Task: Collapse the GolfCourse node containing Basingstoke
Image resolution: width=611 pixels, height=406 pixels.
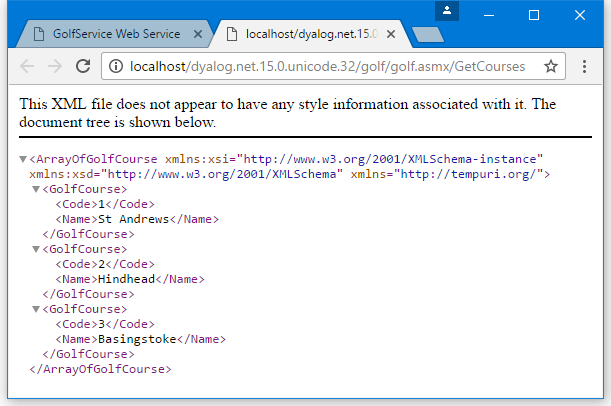Action: click(x=37, y=309)
